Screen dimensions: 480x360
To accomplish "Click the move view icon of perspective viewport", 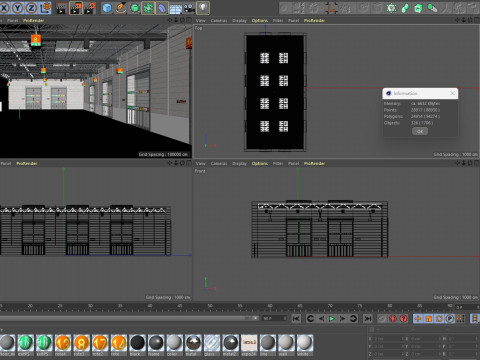I will click(170, 21).
